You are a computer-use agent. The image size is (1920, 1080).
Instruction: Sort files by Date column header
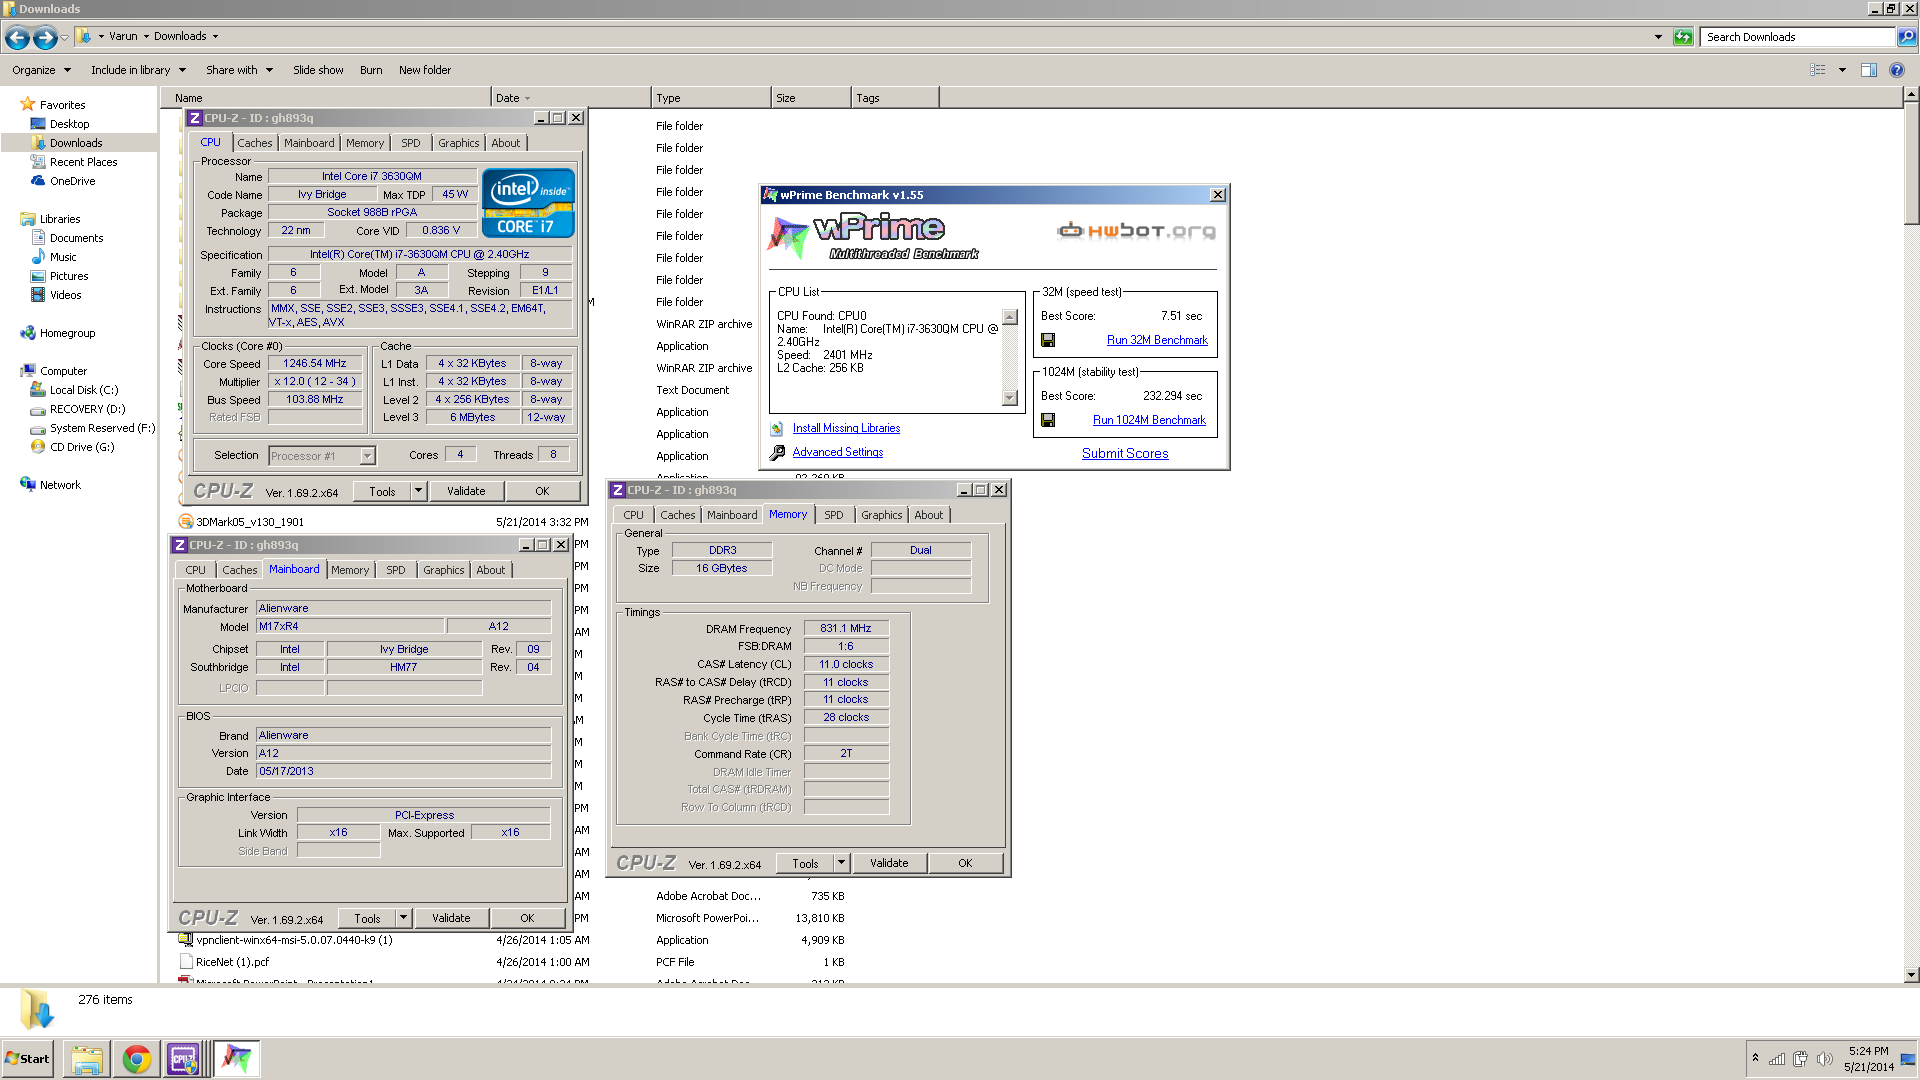(571, 98)
